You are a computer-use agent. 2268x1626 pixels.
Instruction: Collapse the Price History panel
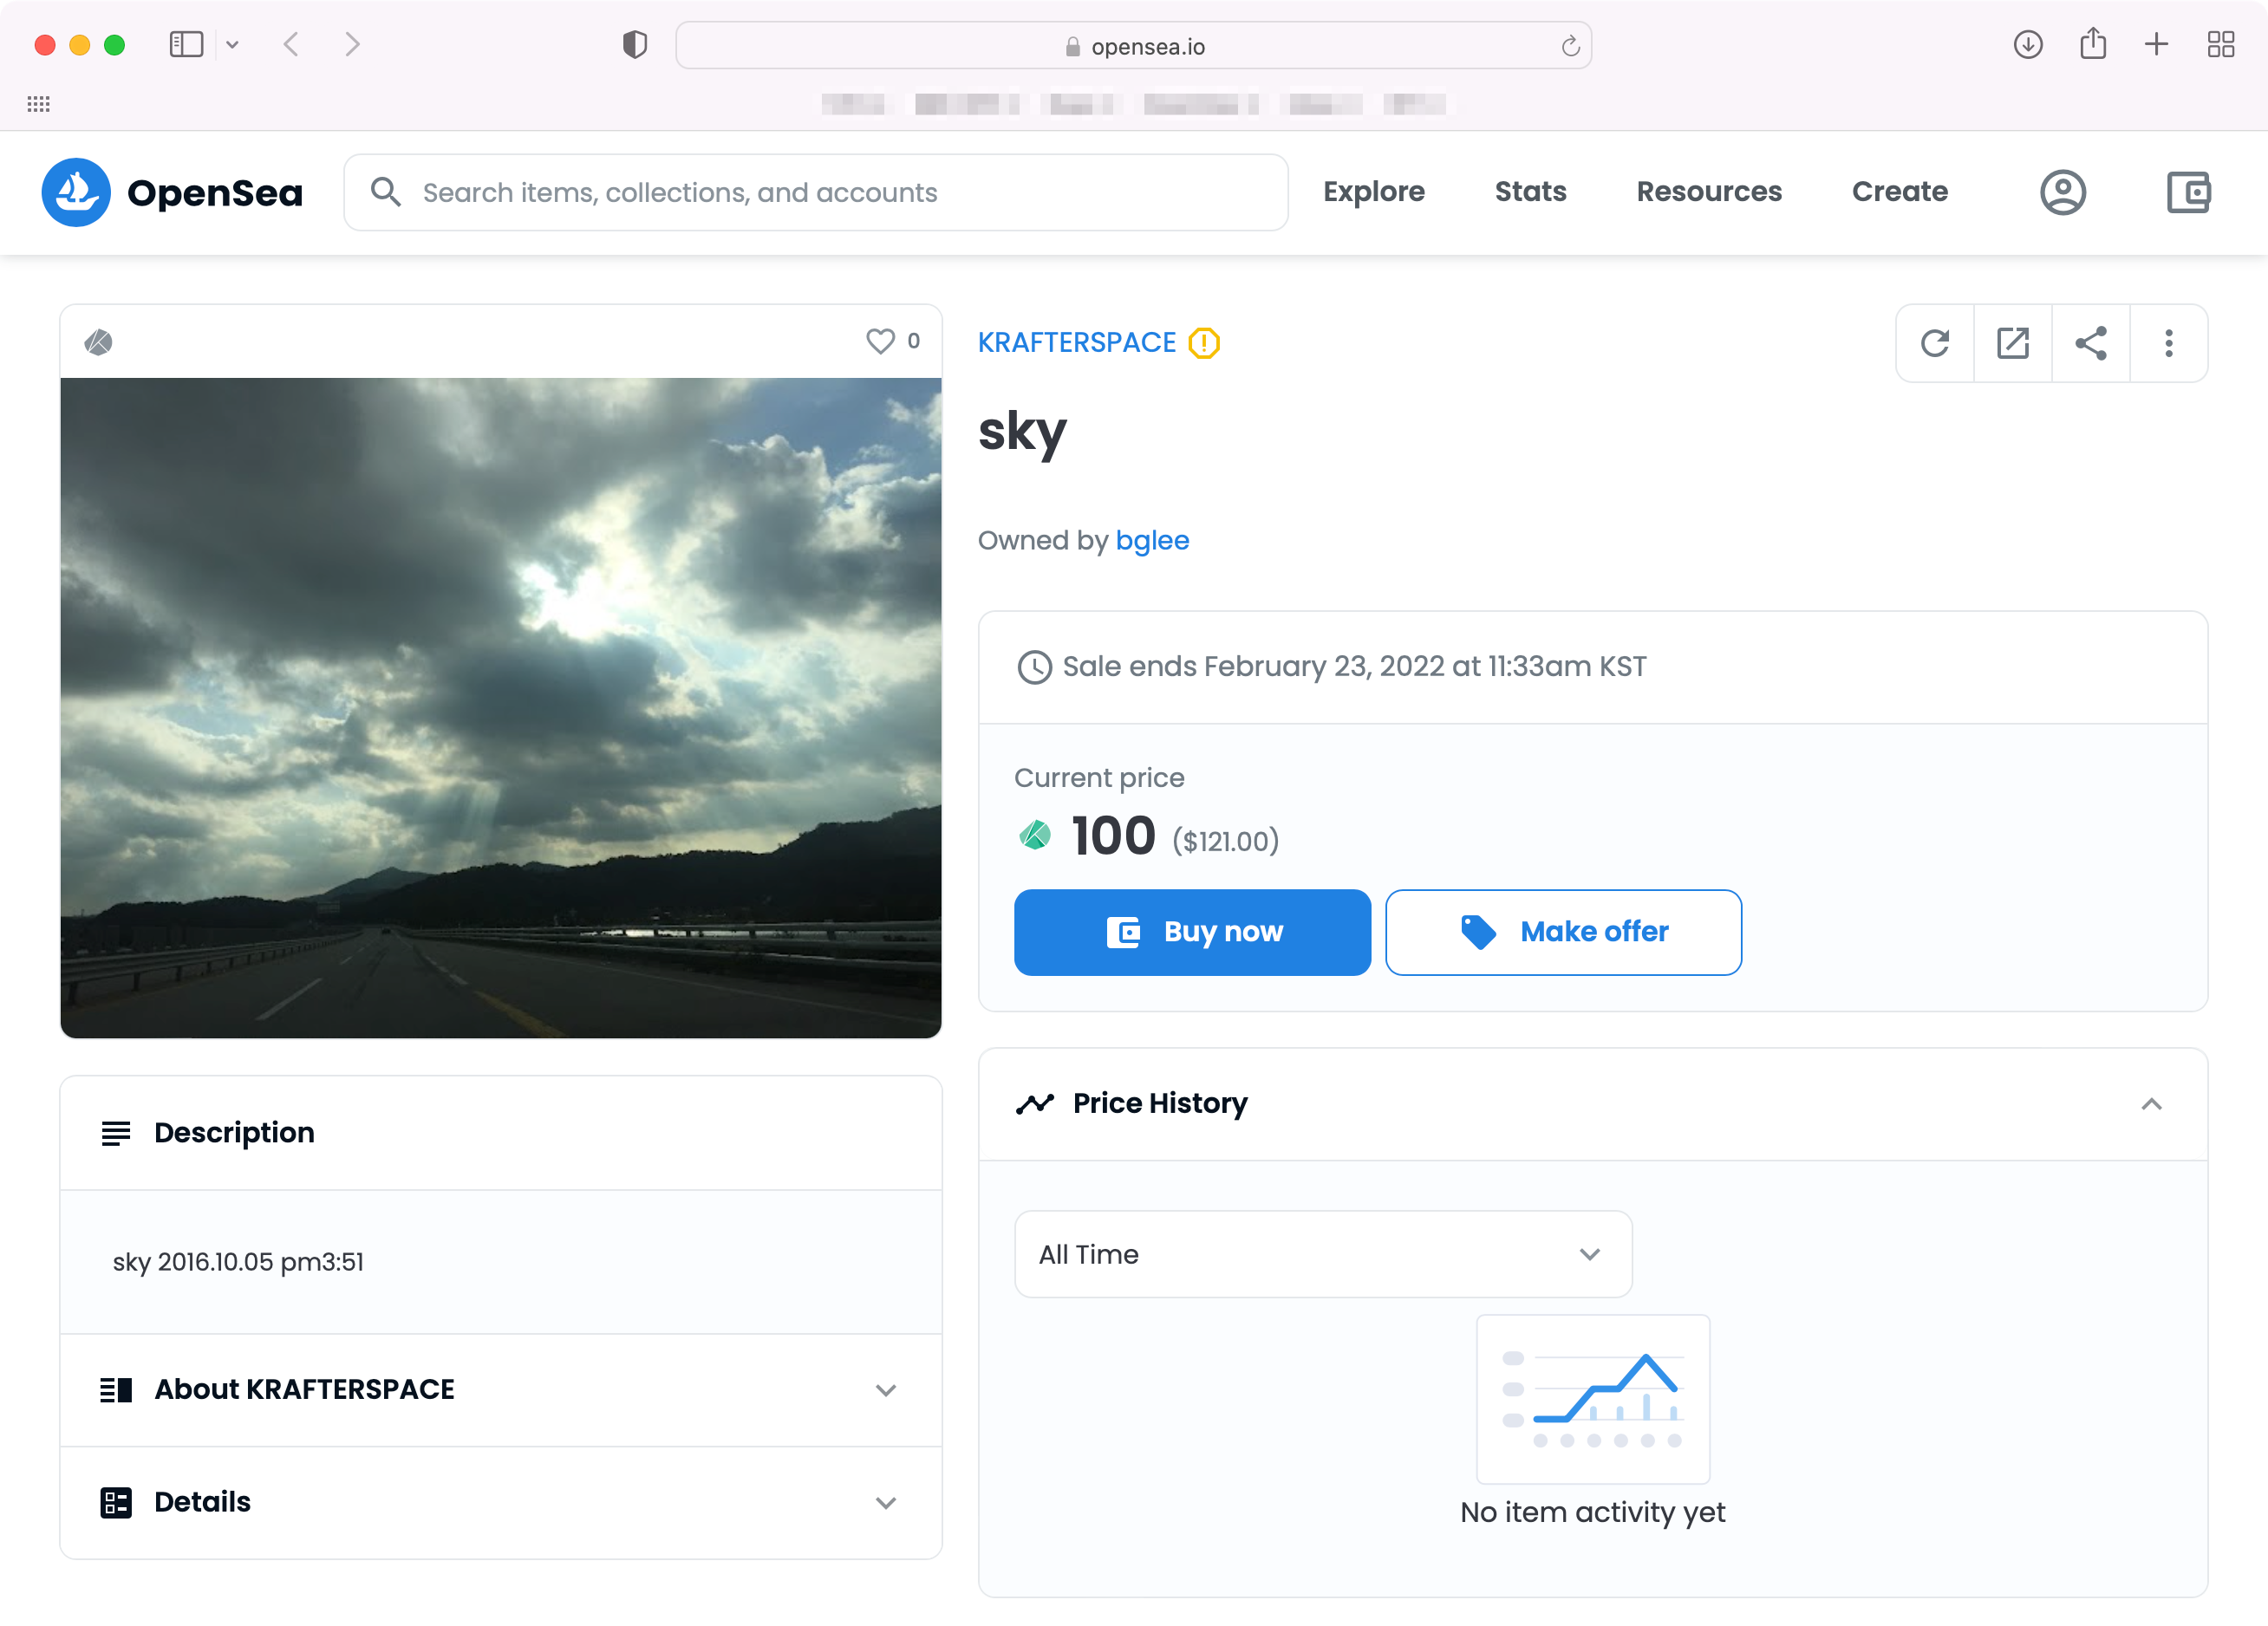pyautogui.click(x=2151, y=1104)
